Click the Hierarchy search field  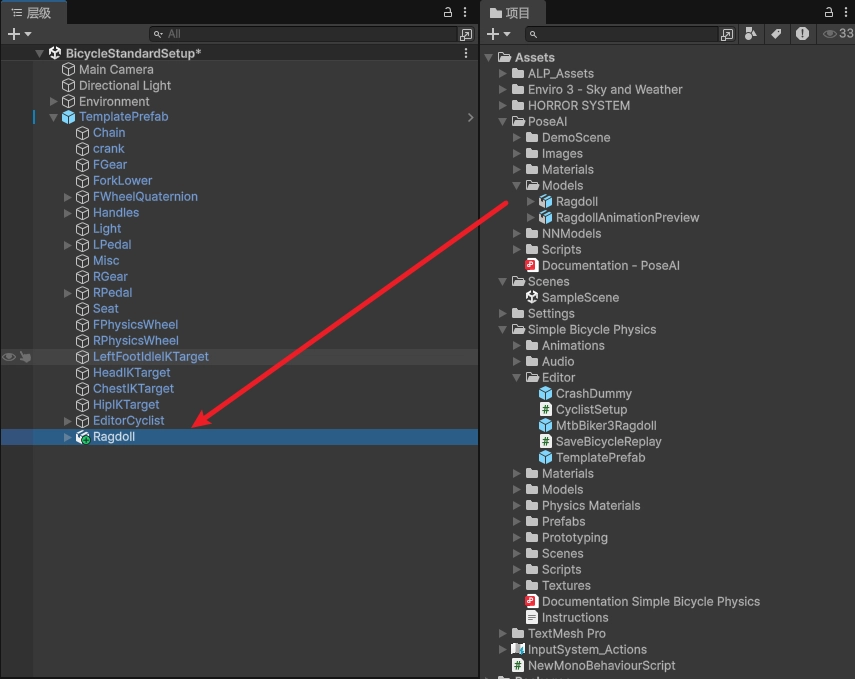point(303,34)
